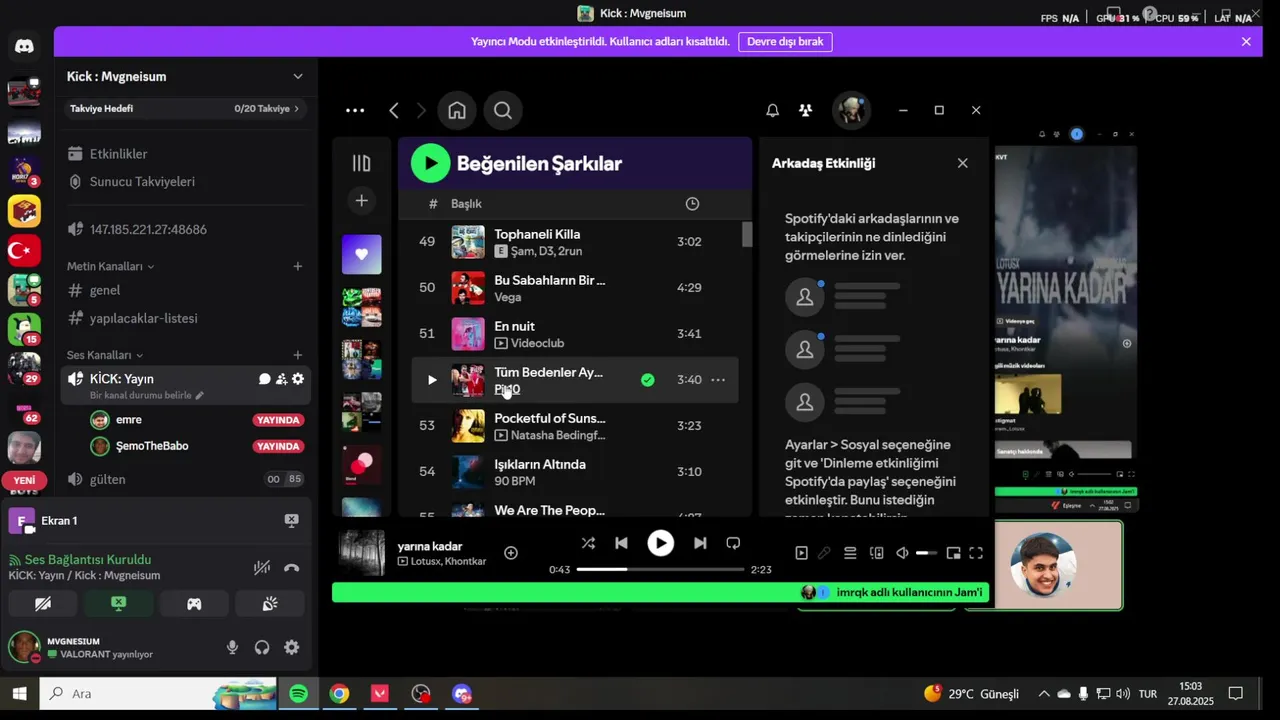Toggle repeat in Spotify player
Image resolution: width=1280 pixels, height=720 pixels.
pyautogui.click(x=733, y=543)
